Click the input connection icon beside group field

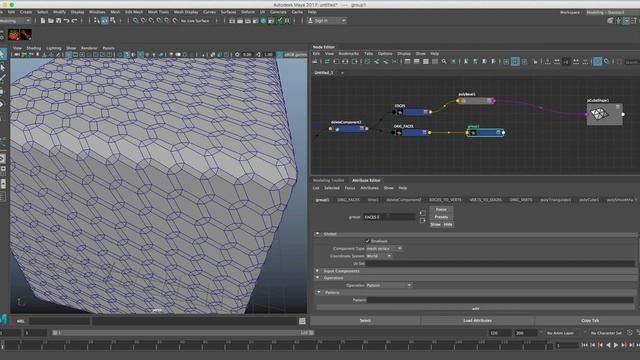422,213
